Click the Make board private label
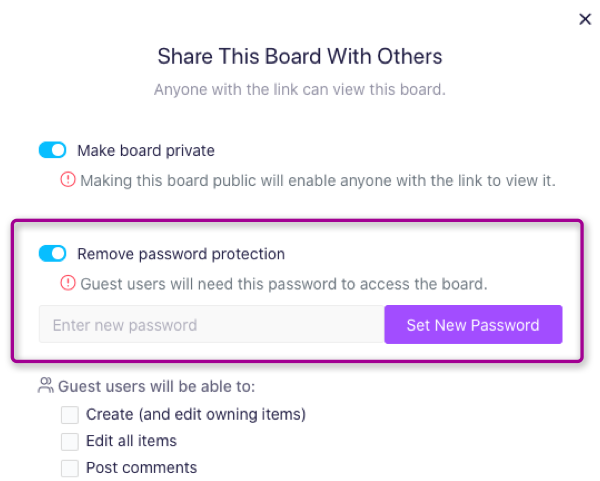The image size is (600, 481). click(146, 150)
